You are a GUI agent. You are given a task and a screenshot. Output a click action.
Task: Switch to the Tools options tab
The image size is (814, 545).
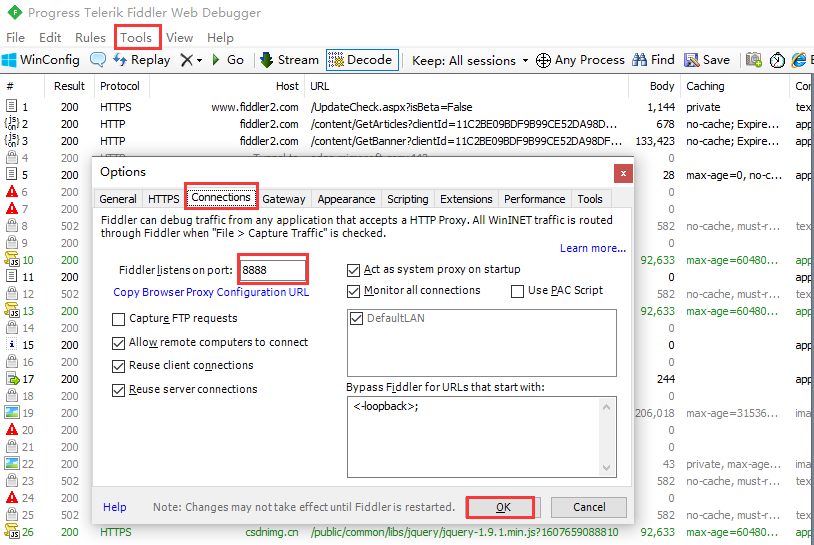click(590, 199)
